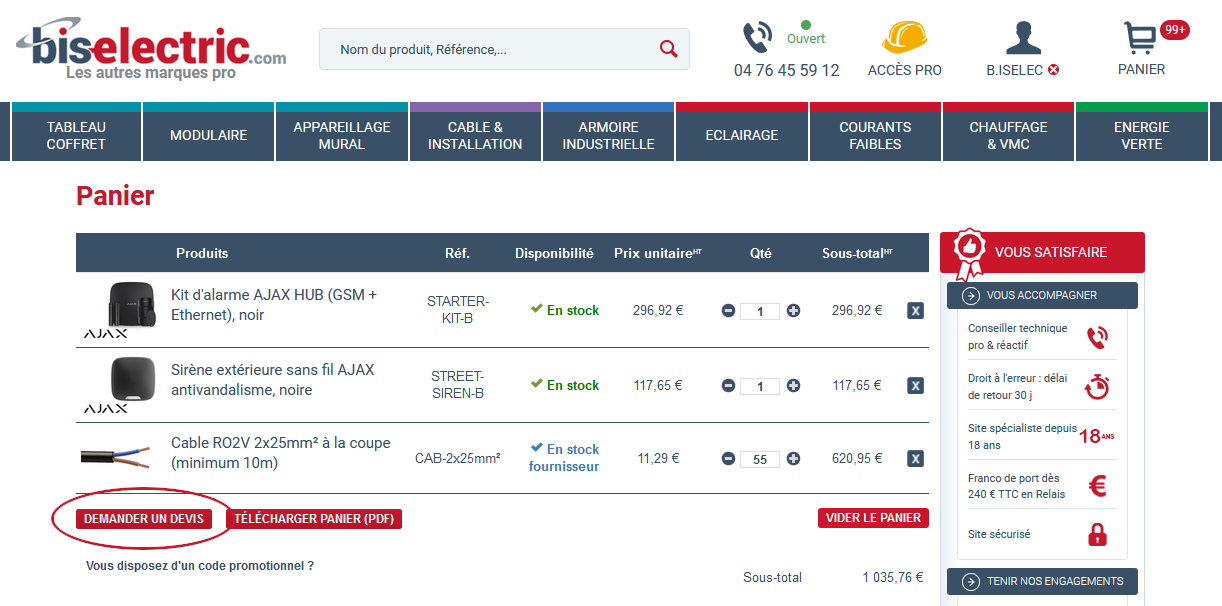1222x606 pixels.
Task: Increase quantity of Sirène extérieure AJAX
Action: tap(794, 385)
